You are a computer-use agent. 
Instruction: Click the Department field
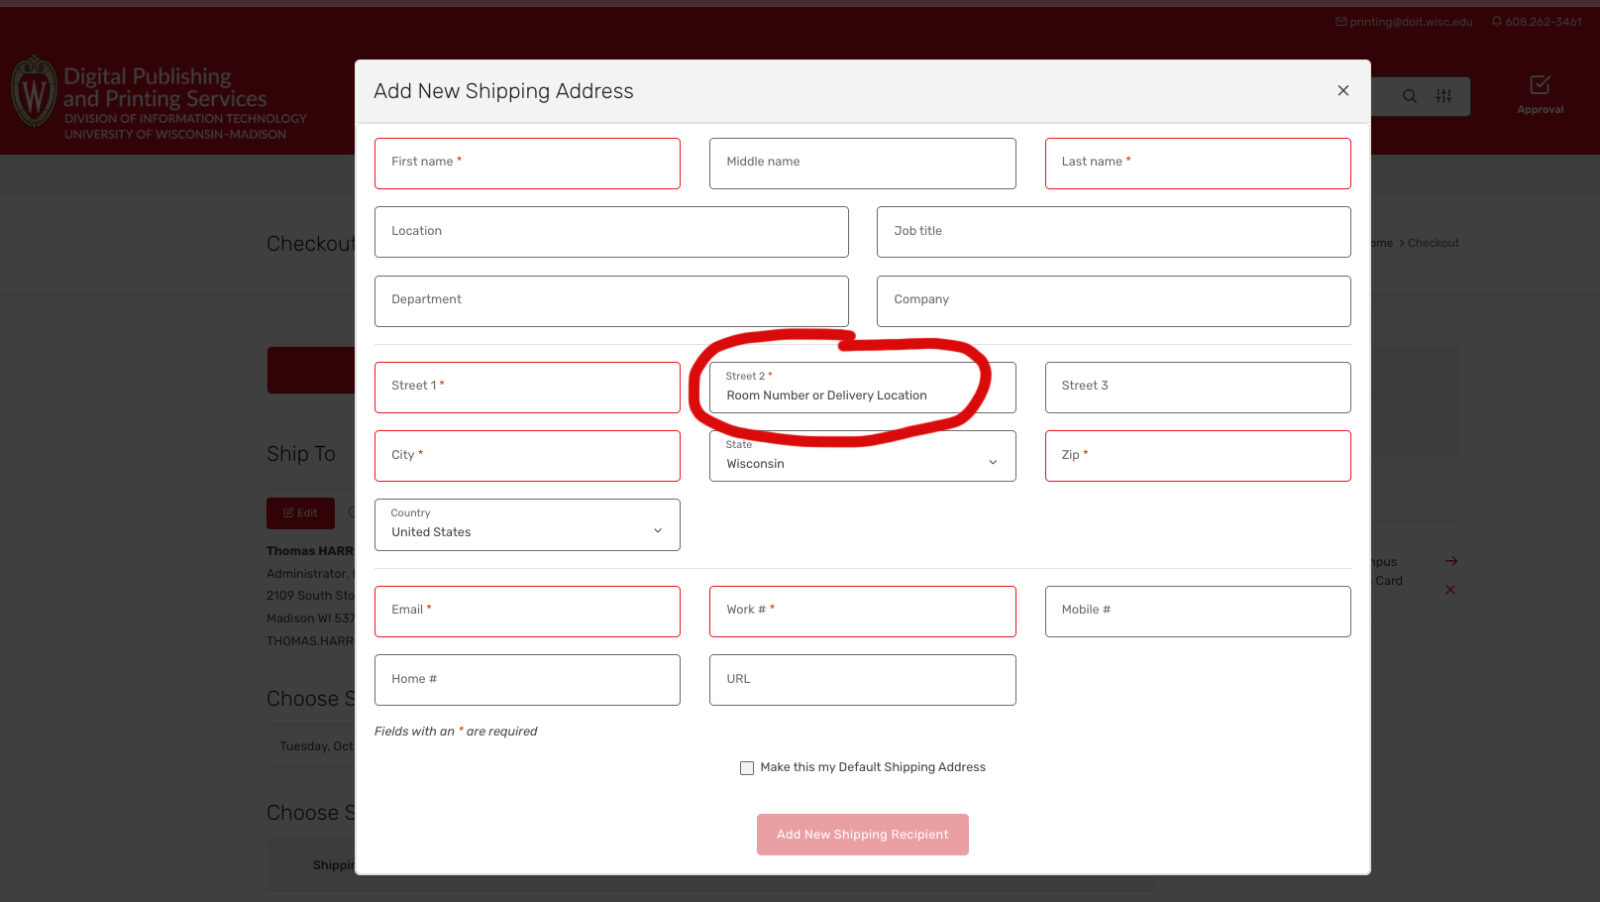(611, 301)
